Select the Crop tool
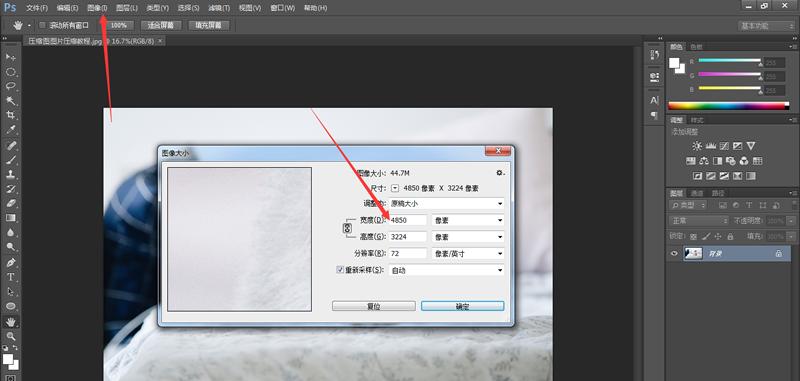Screen dimensions: 800x381 [x=11, y=115]
